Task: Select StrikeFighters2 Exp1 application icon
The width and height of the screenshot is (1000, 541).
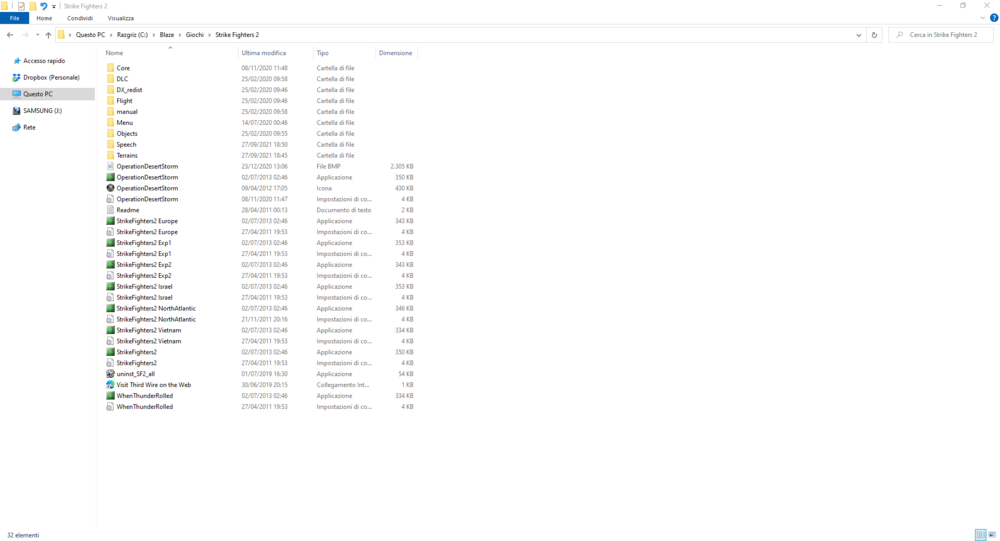Action: (110, 242)
